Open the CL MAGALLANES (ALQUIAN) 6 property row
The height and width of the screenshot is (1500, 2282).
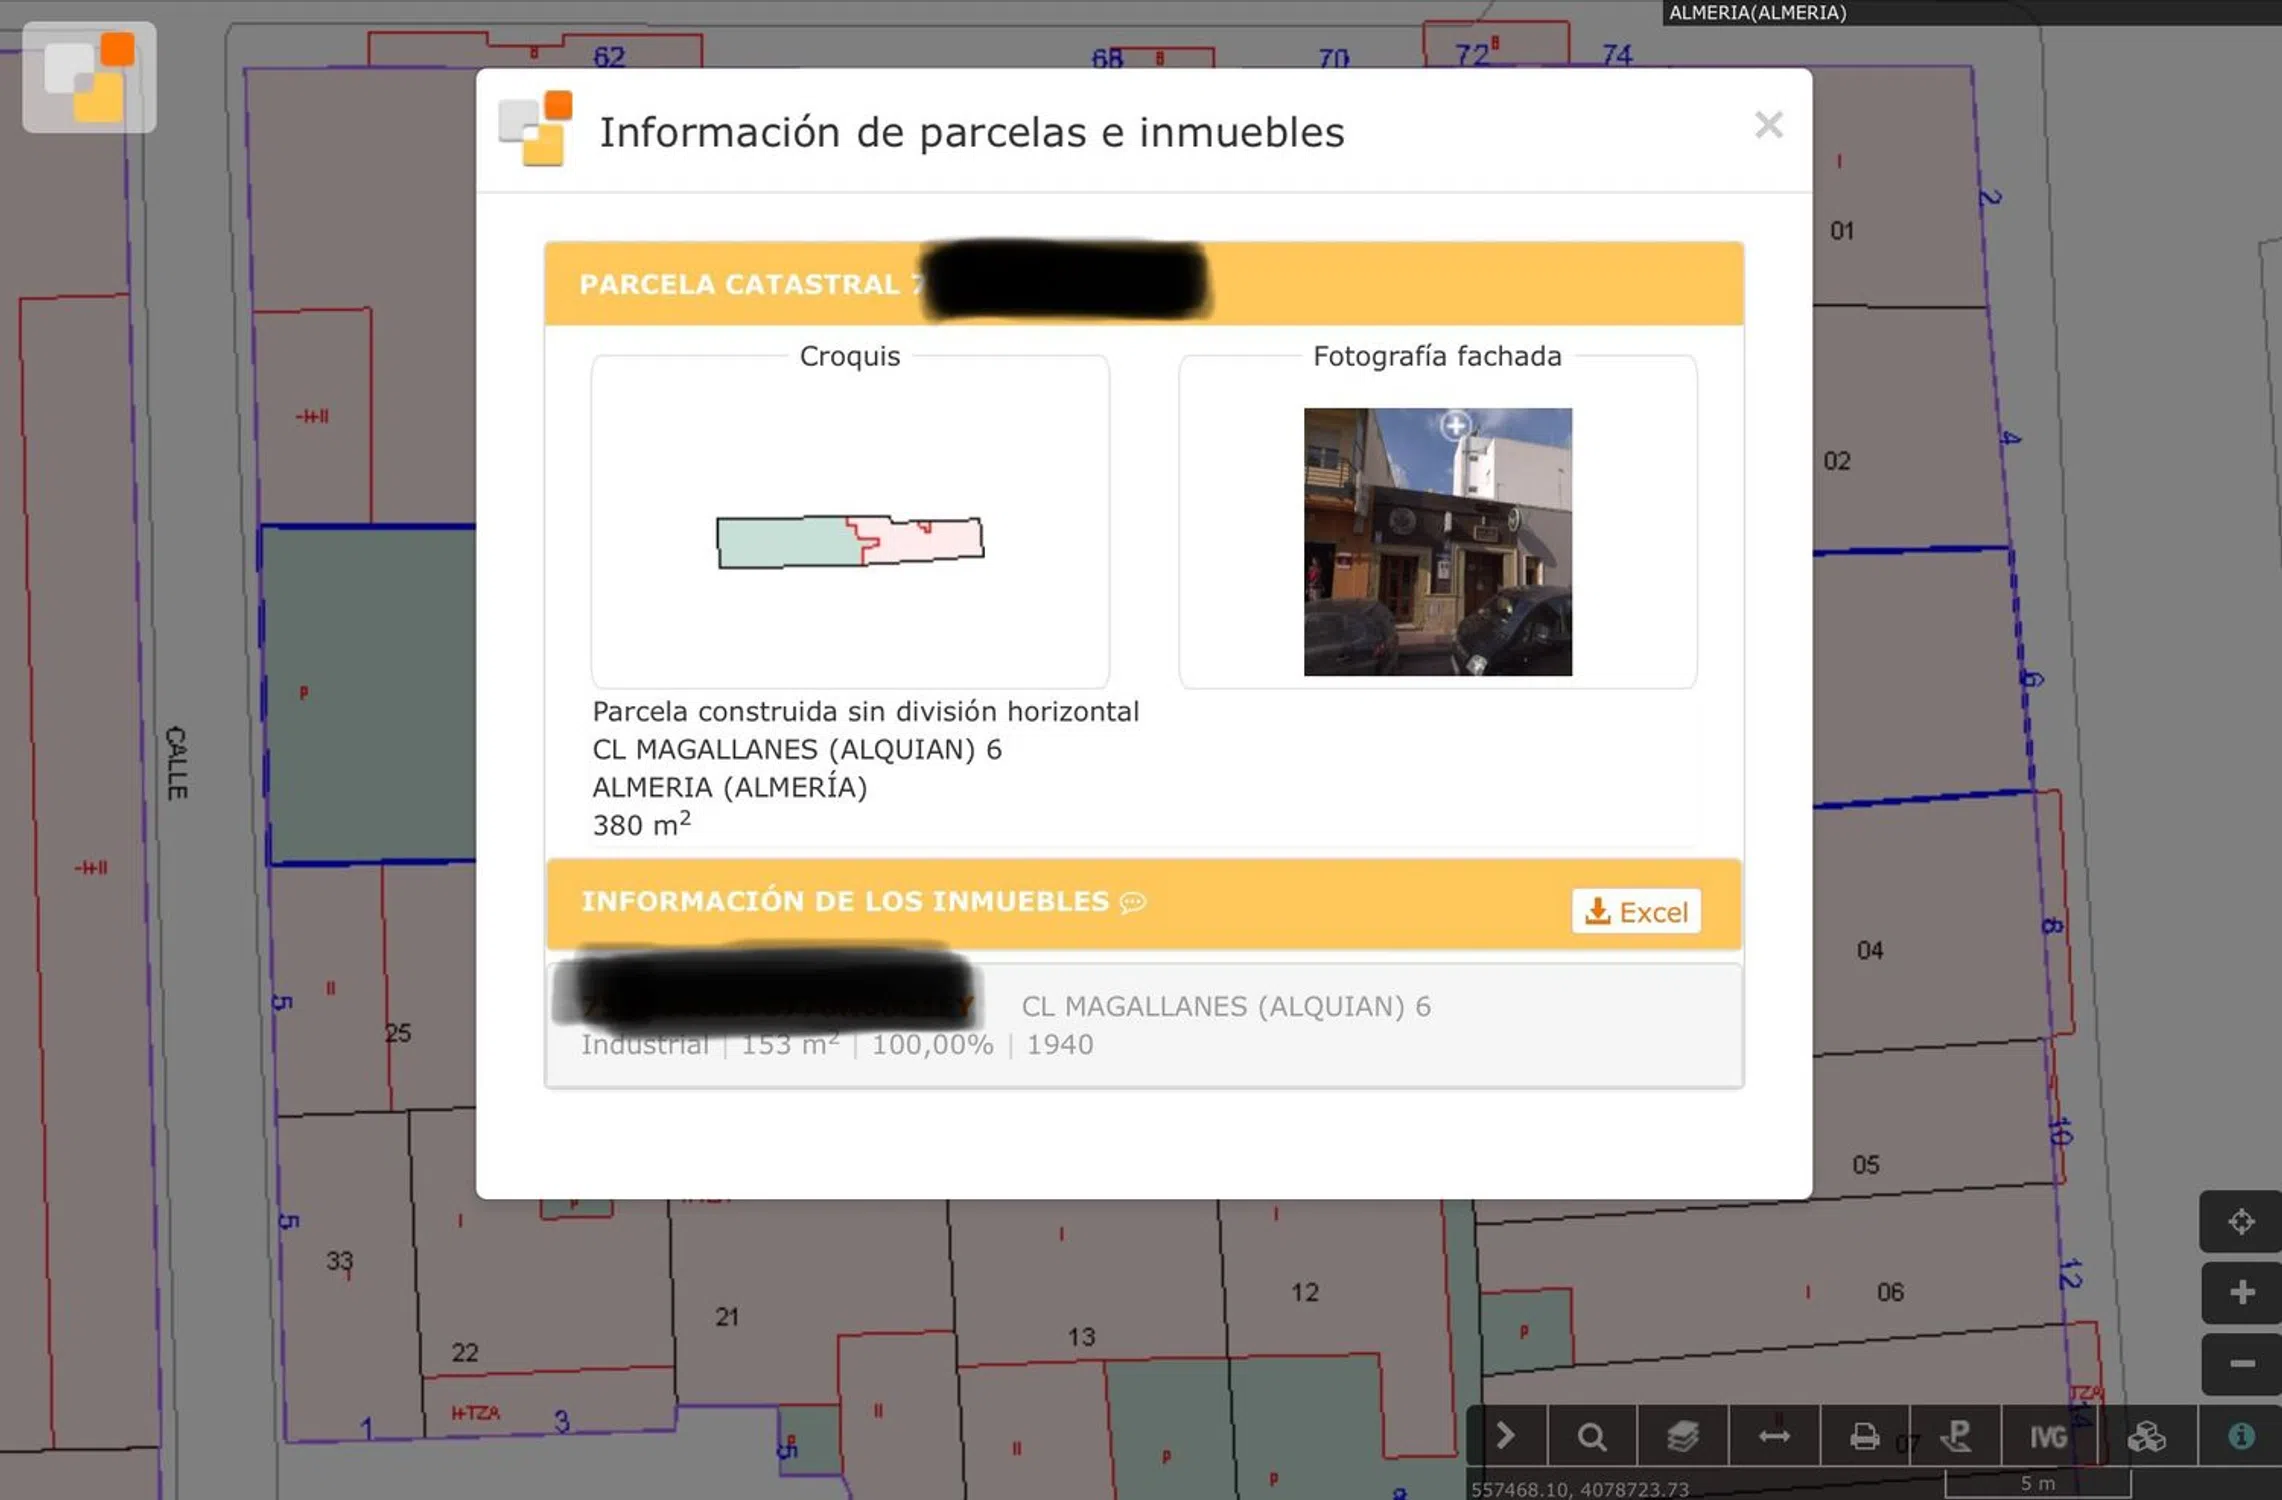[x=1225, y=1006]
